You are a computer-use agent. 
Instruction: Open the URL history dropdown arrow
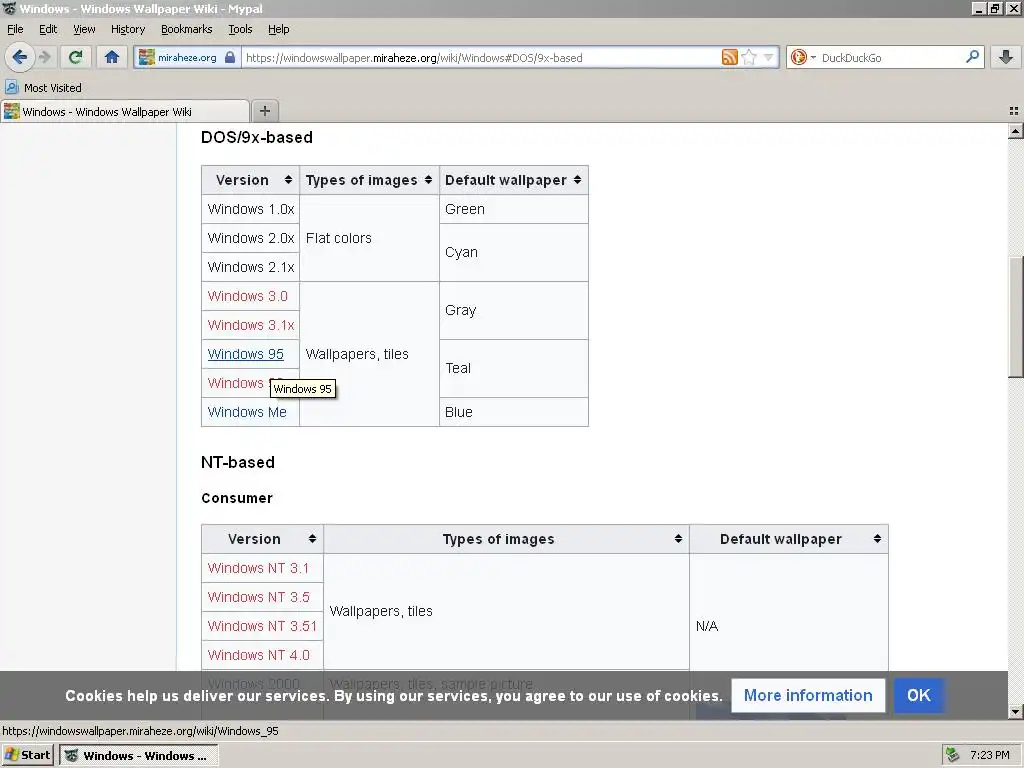(769, 57)
